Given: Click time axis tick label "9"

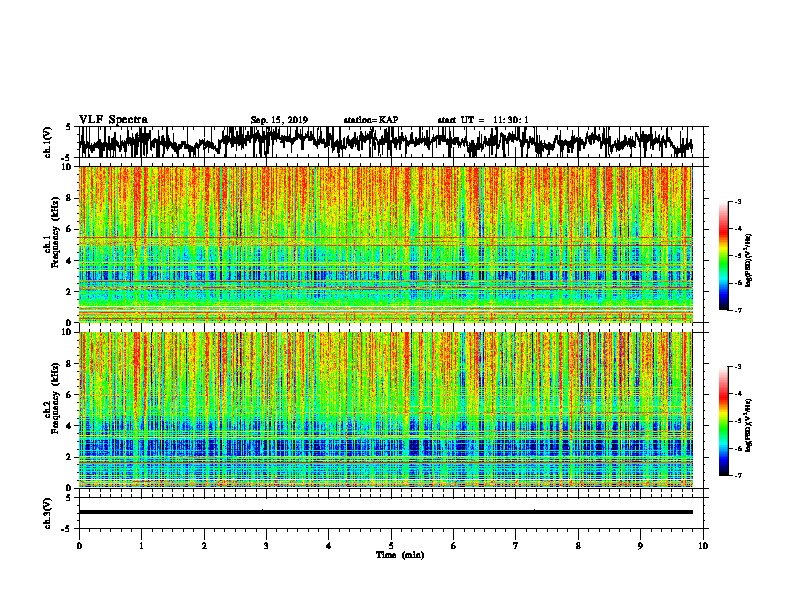Looking at the screenshot, I should pyautogui.click(x=640, y=546).
